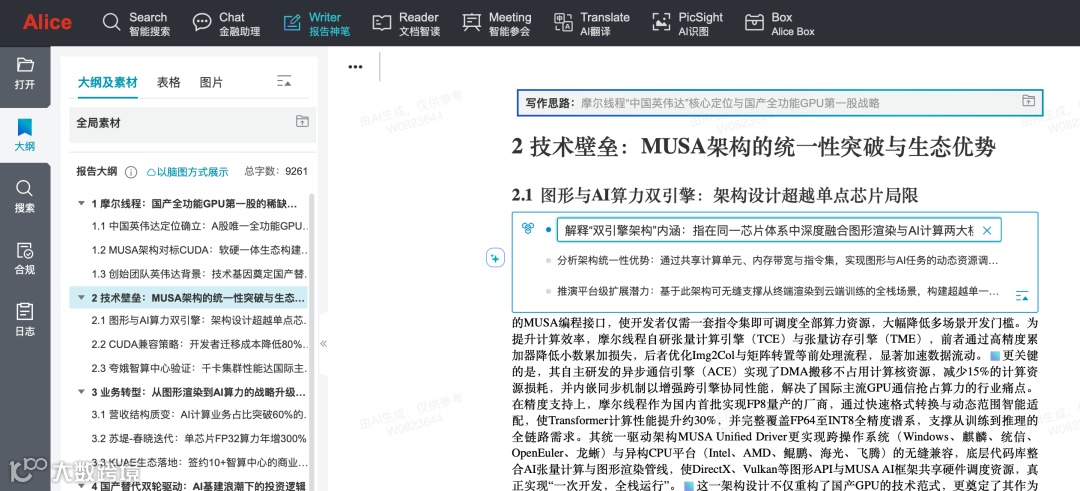Click the blue citation marker before 这一架构设计
Viewport: 1080px width, 491px height.
tap(688, 486)
